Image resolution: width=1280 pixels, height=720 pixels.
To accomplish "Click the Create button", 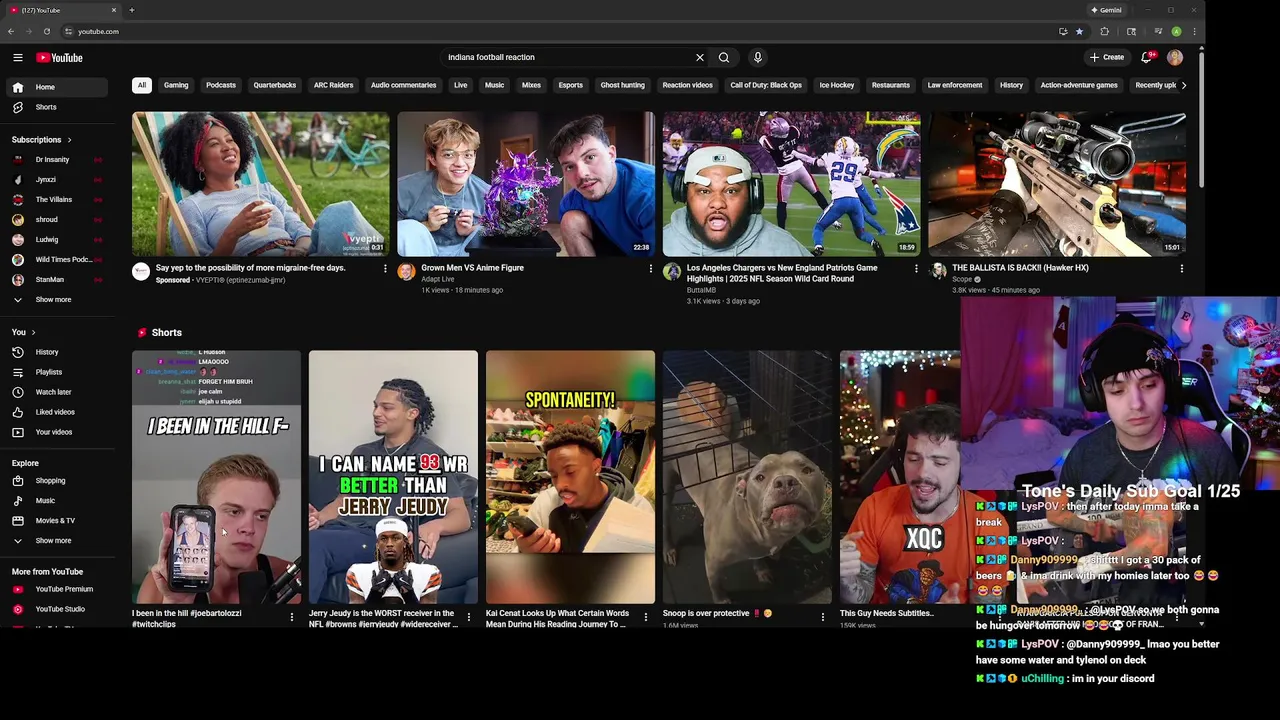I will click(1107, 58).
